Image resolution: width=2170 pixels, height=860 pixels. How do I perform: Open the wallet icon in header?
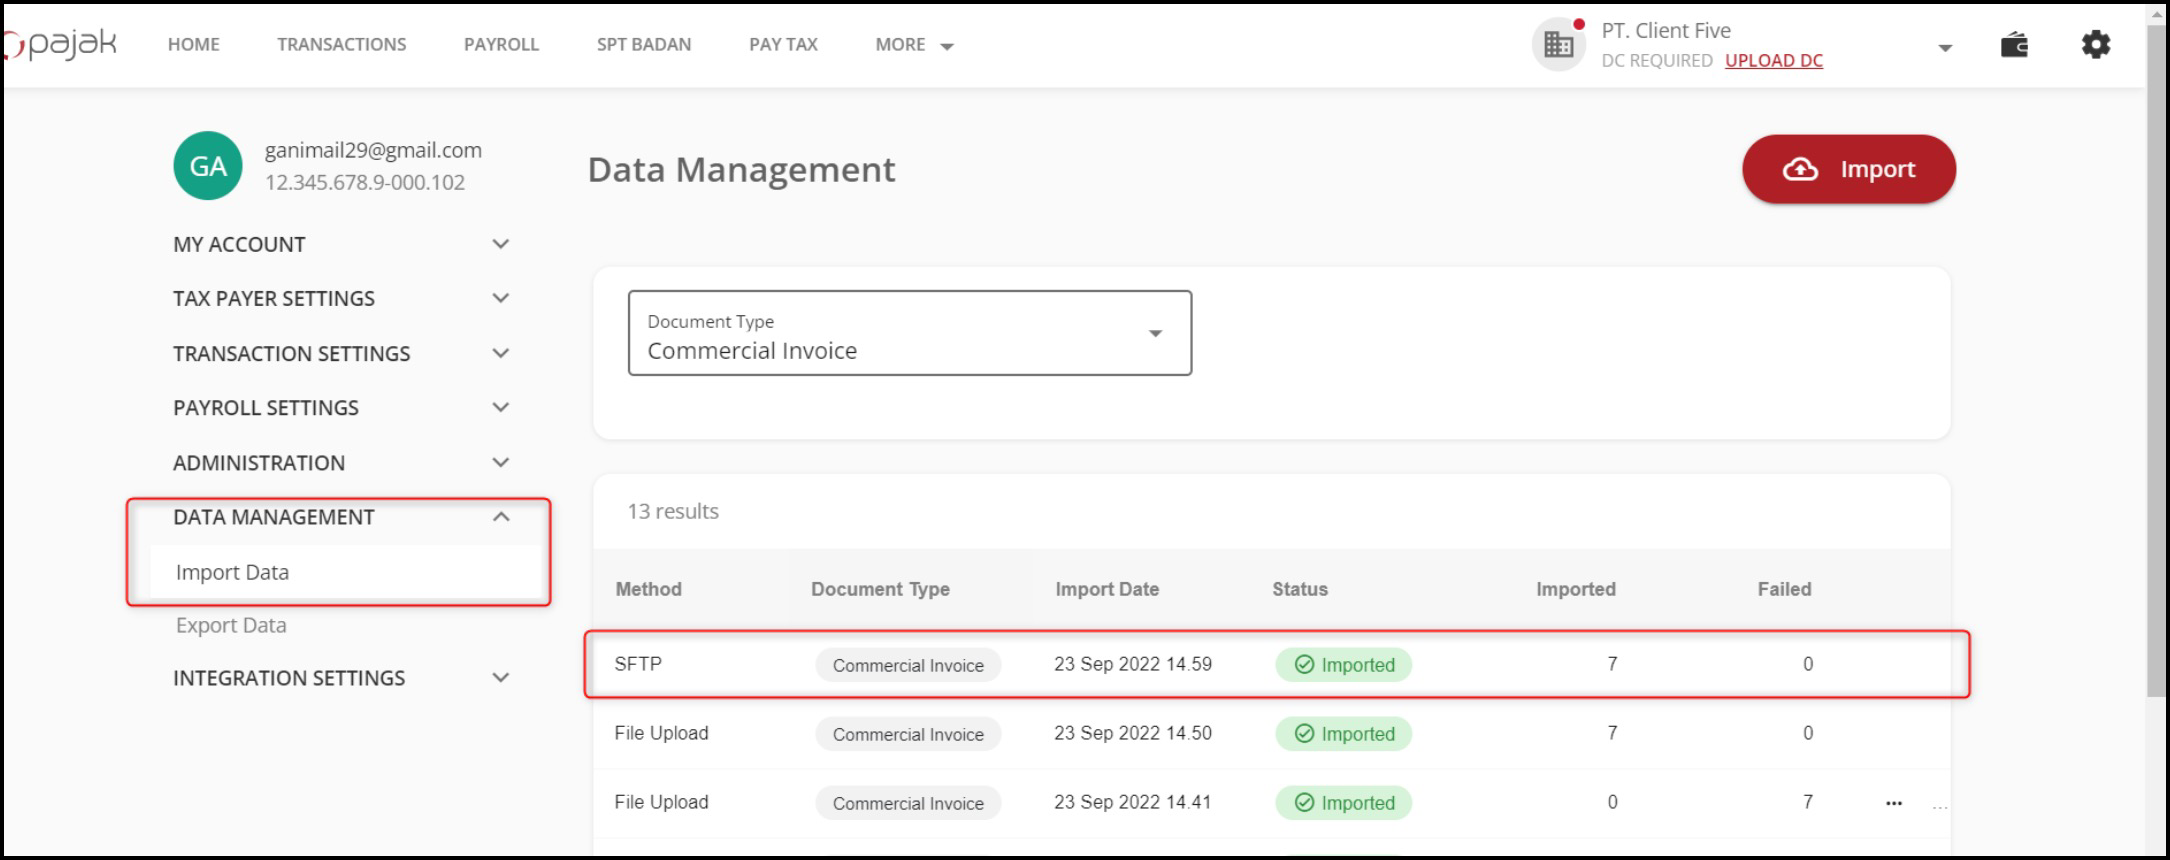[2013, 45]
